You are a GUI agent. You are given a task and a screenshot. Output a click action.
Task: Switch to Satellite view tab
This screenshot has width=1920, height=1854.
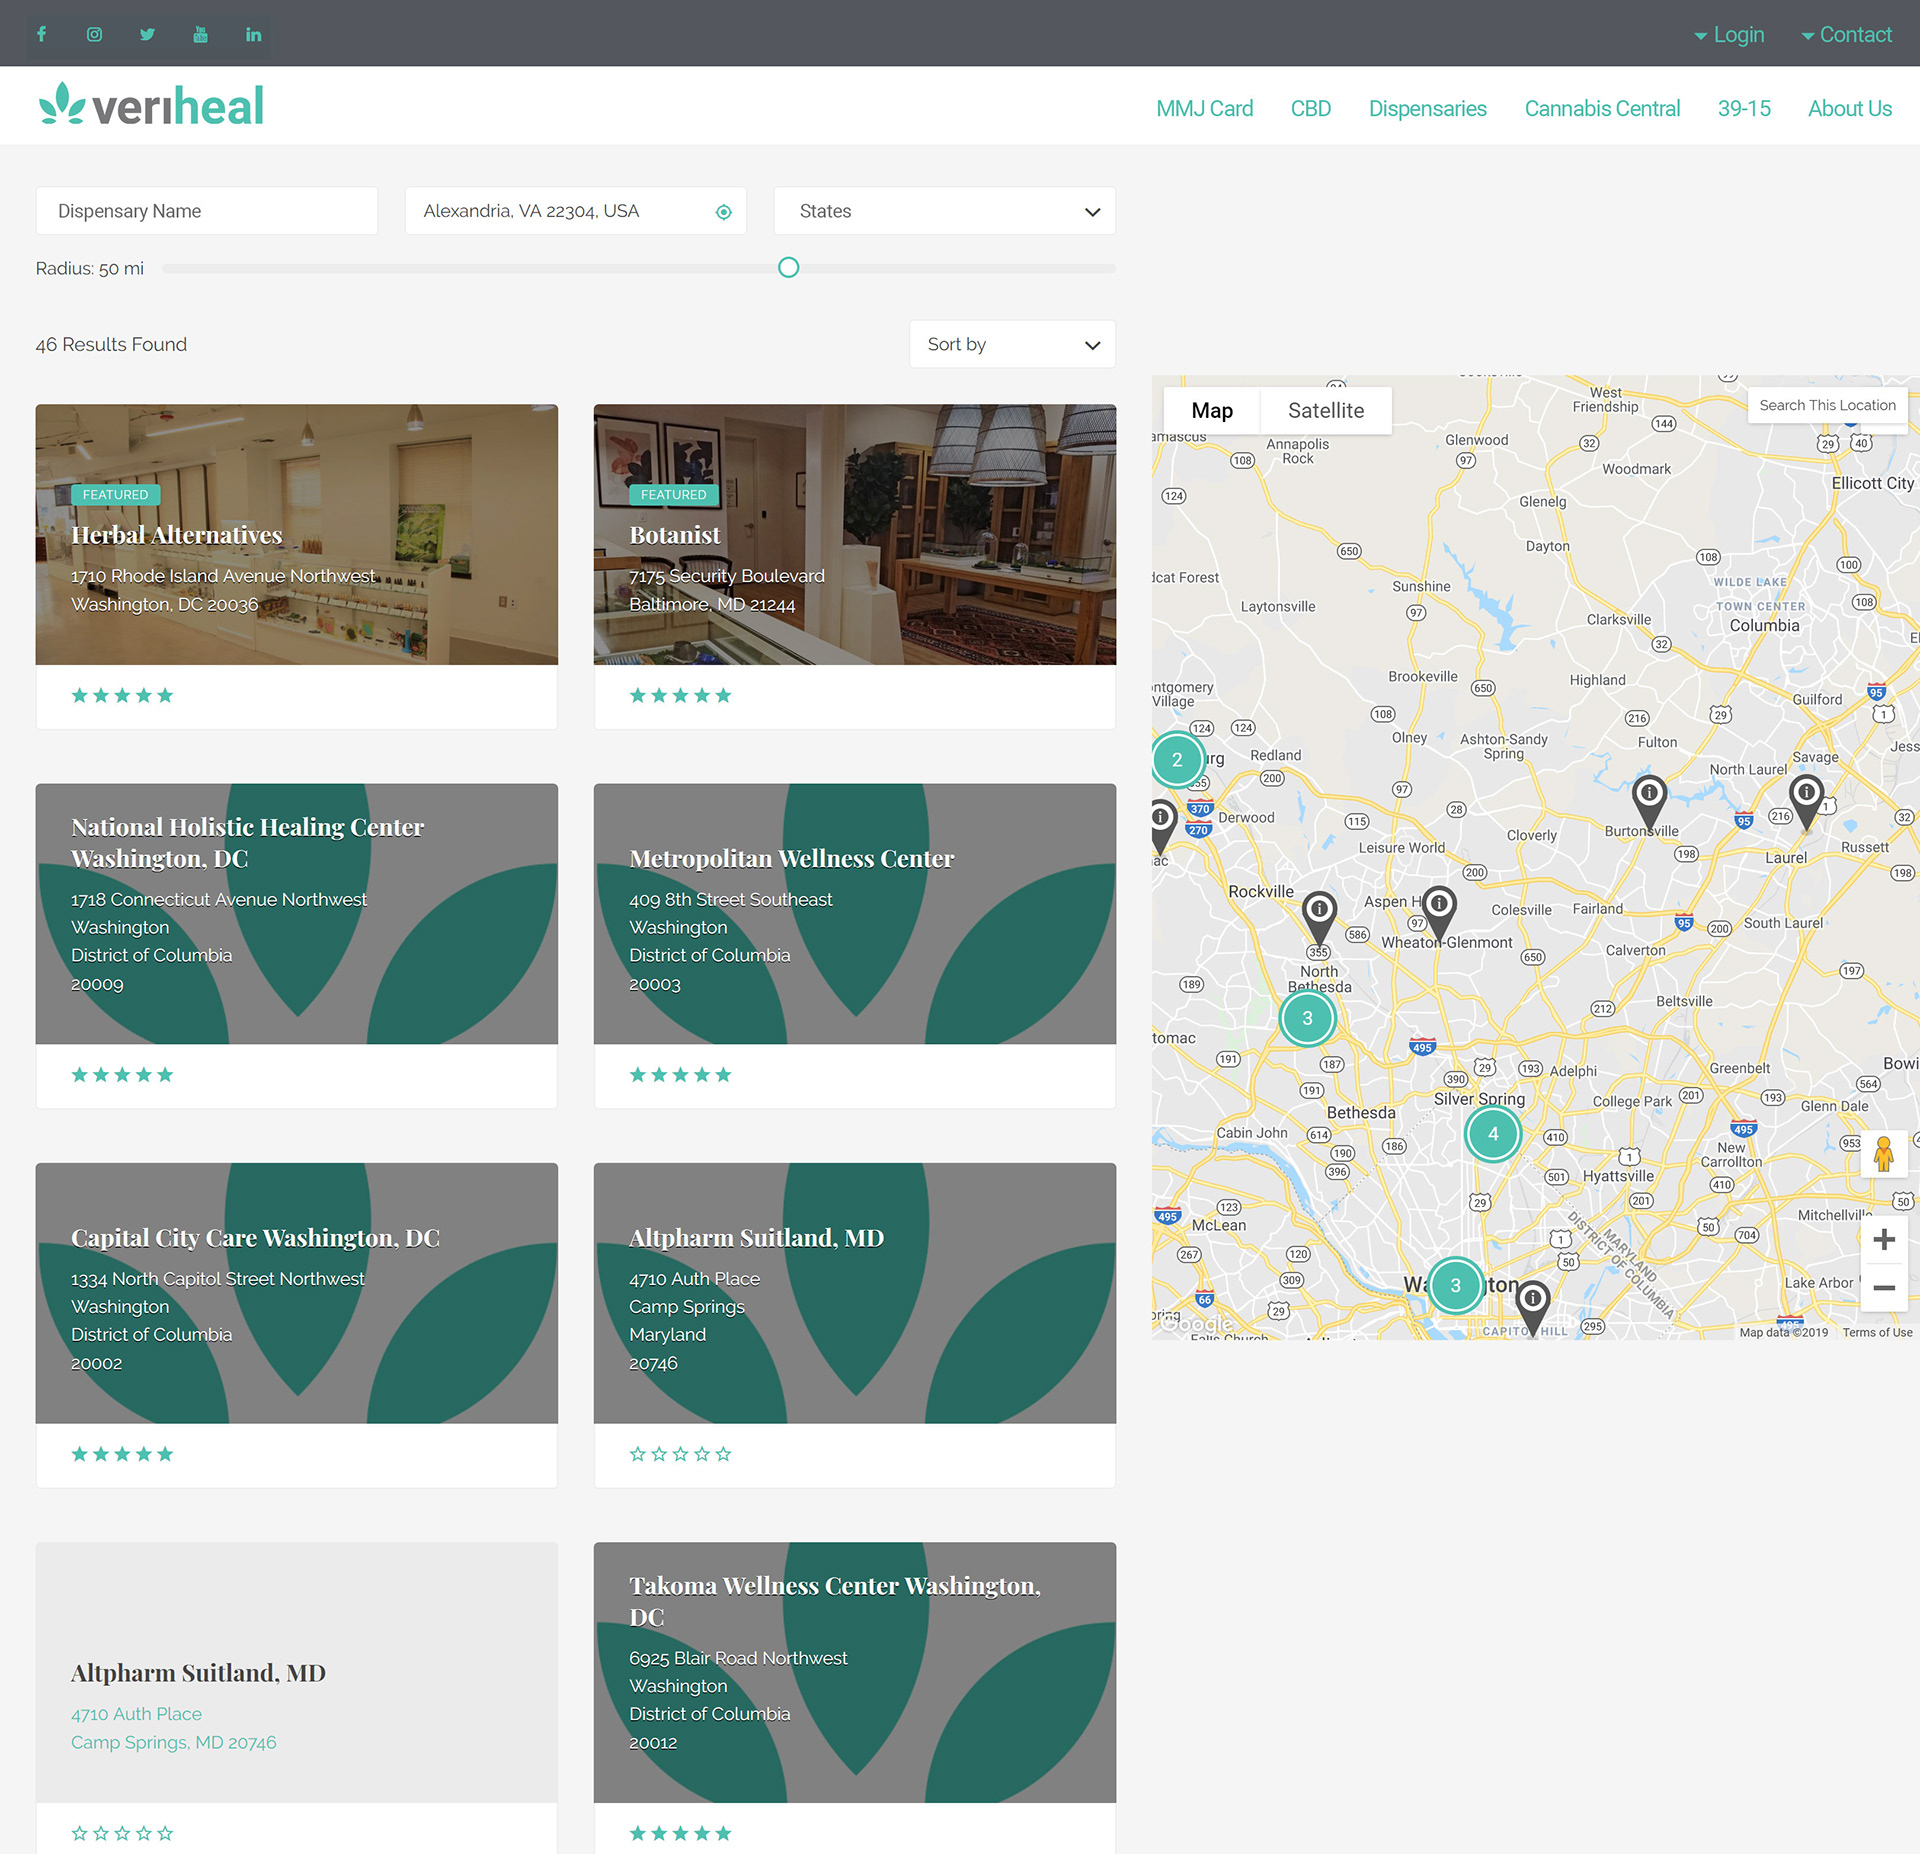click(1325, 410)
